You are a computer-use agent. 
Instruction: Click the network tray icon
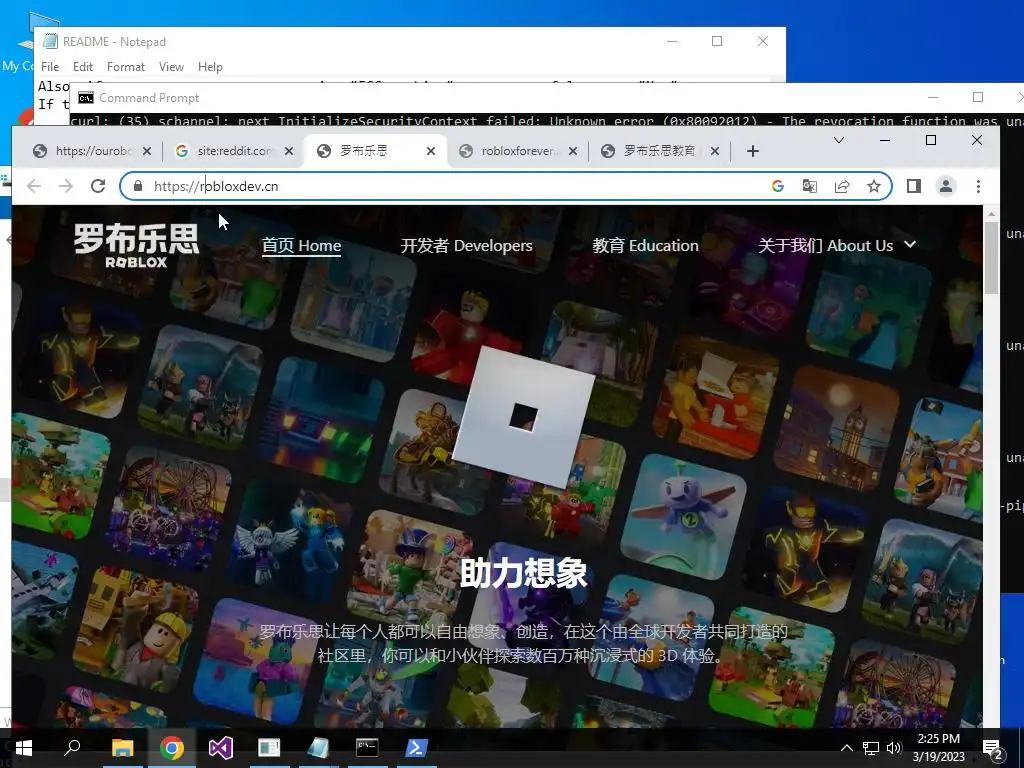click(x=871, y=748)
